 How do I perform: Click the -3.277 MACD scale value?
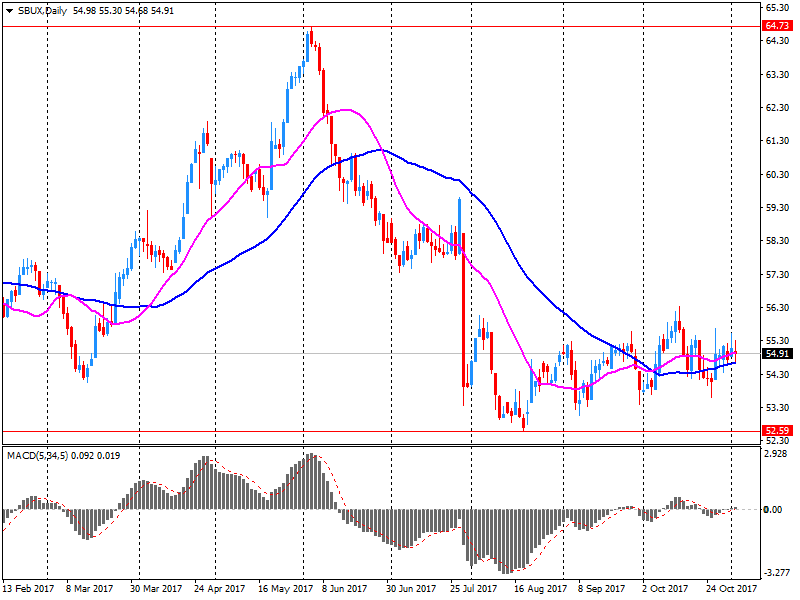click(776, 573)
